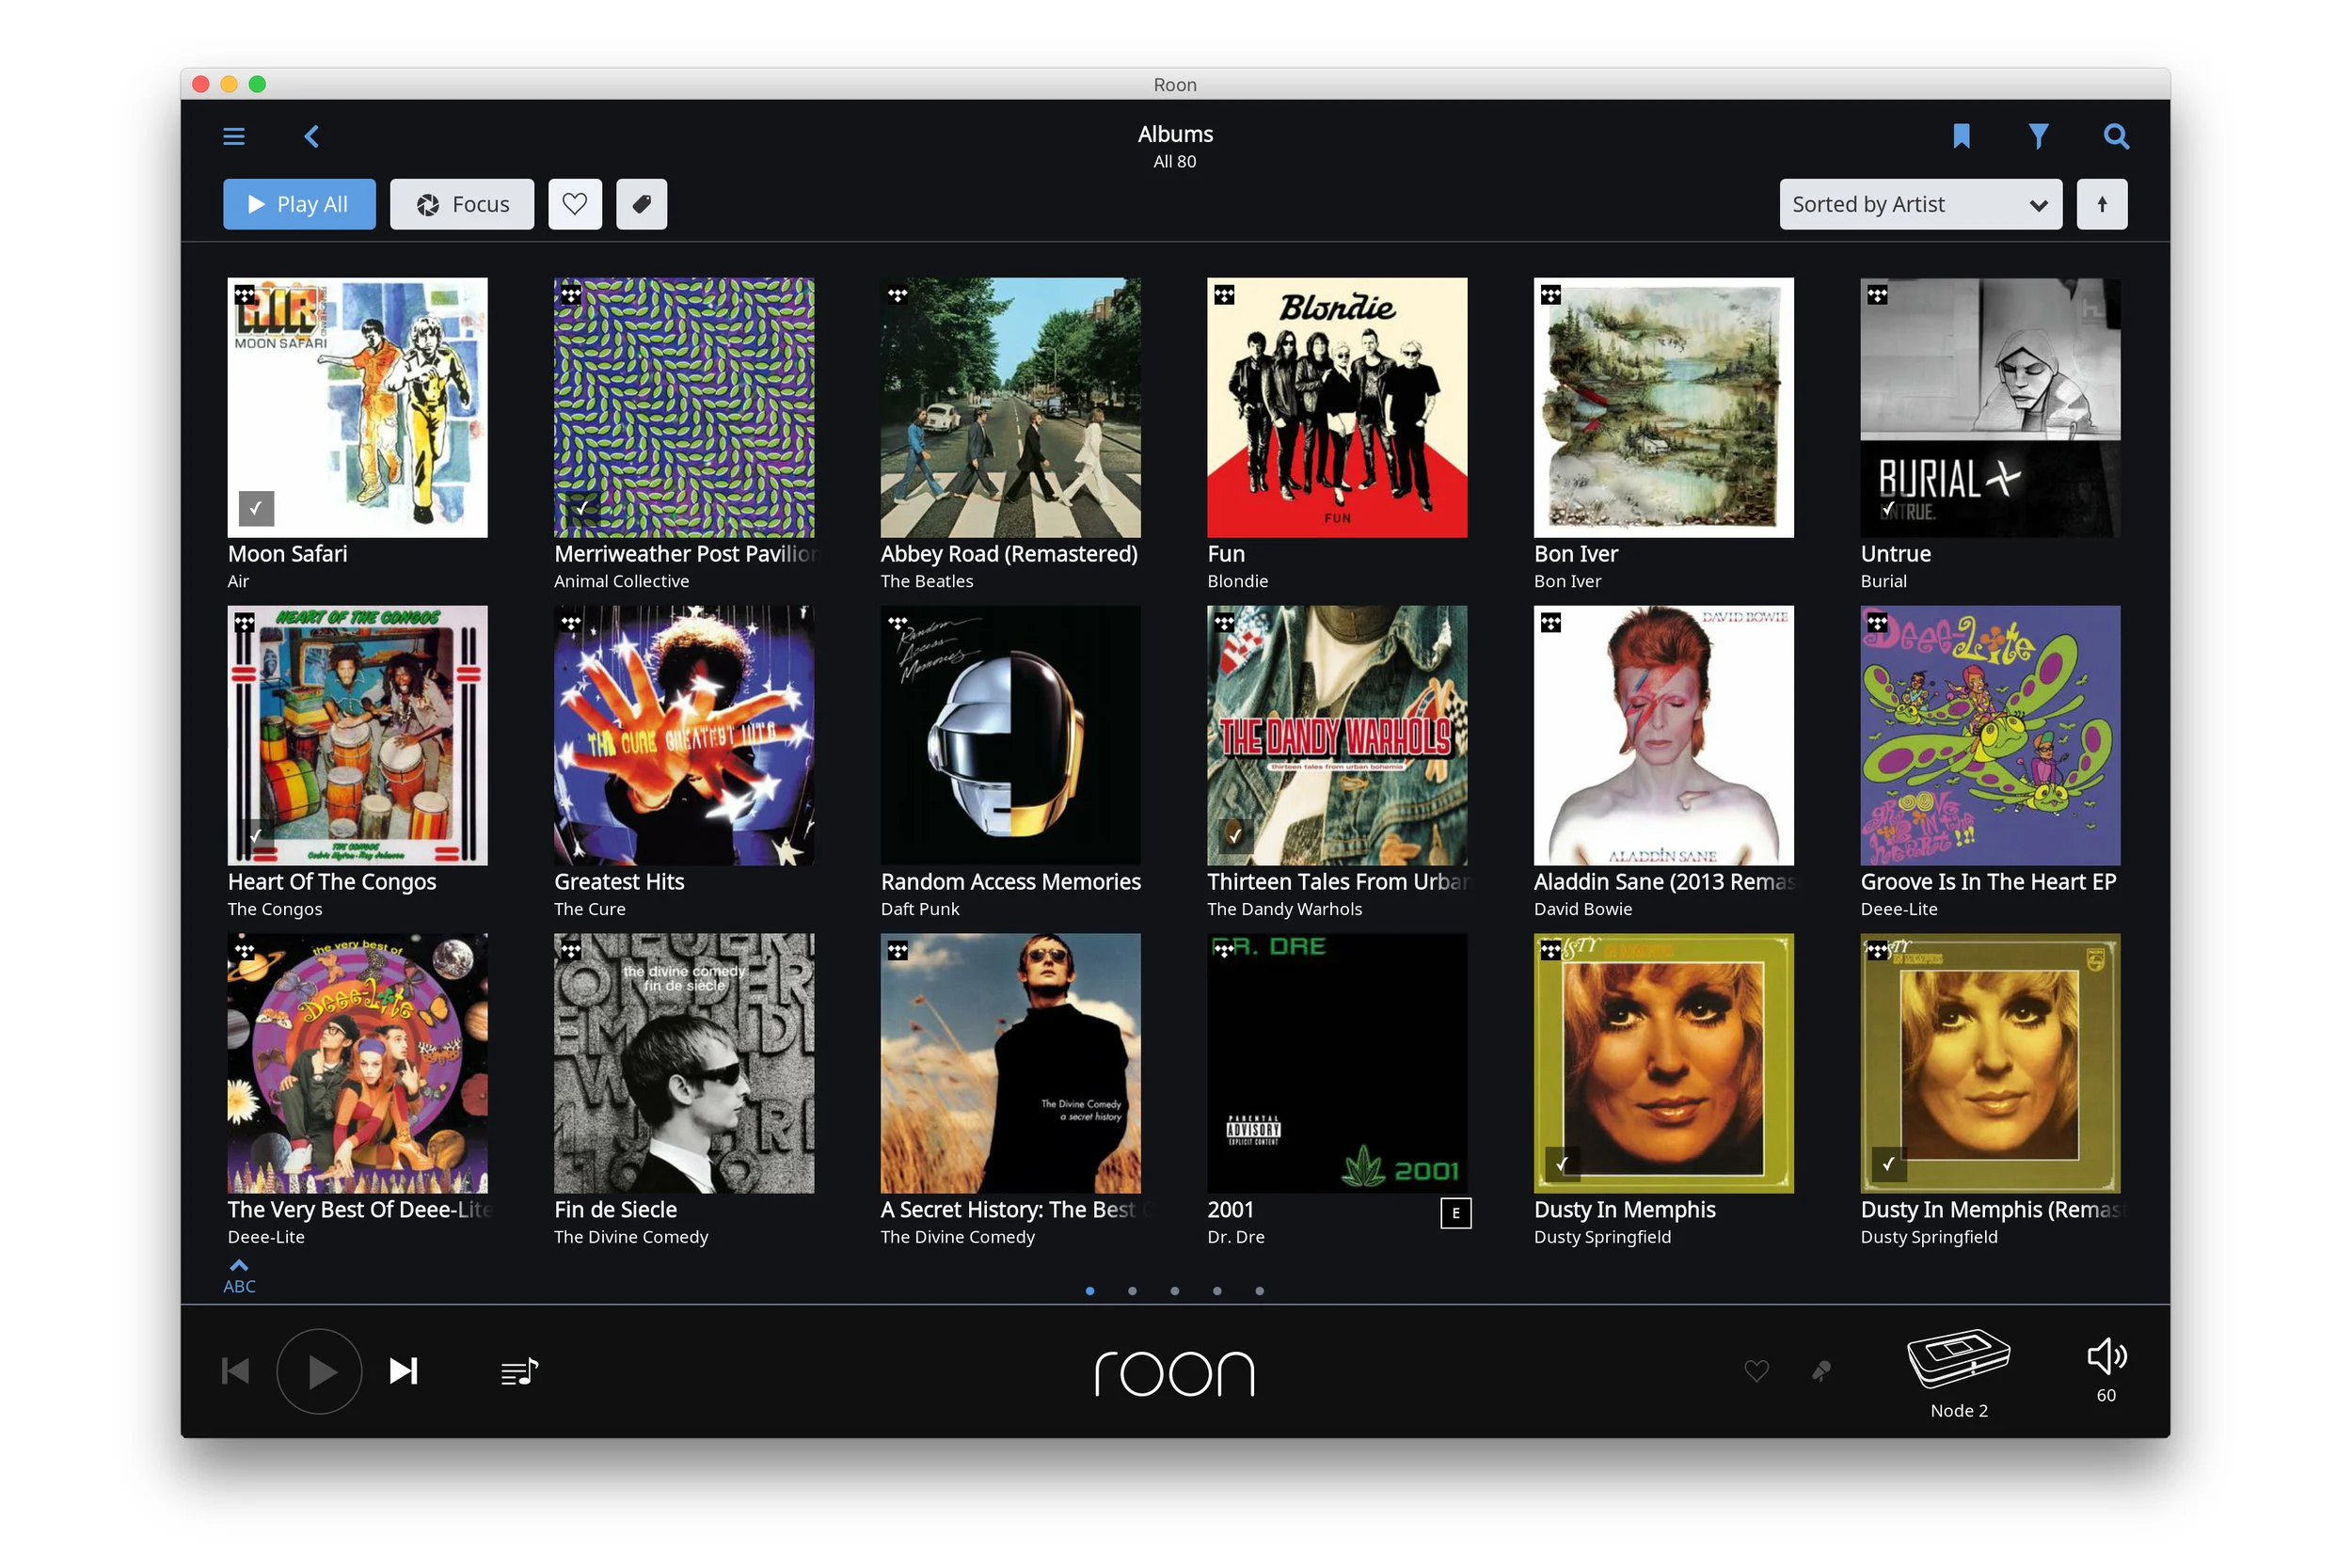Click the TIDAL badge on Fin de Siecle cover
This screenshot has height=1568, width=2352.
pyautogui.click(x=571, y=951)
